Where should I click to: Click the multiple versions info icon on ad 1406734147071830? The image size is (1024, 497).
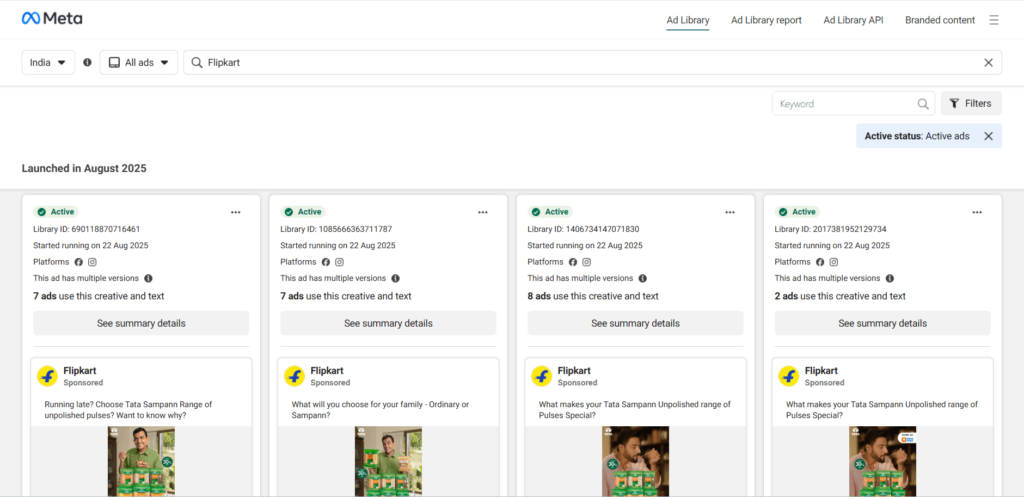(643, 278)
